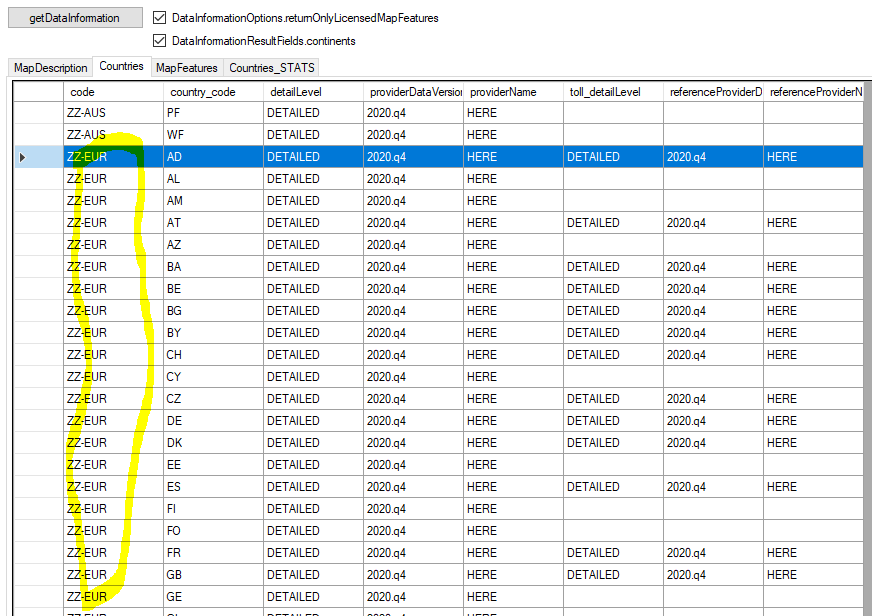This screenshot has height=616, width=872.
Task: Click the code column header
Action: [112, 92]
